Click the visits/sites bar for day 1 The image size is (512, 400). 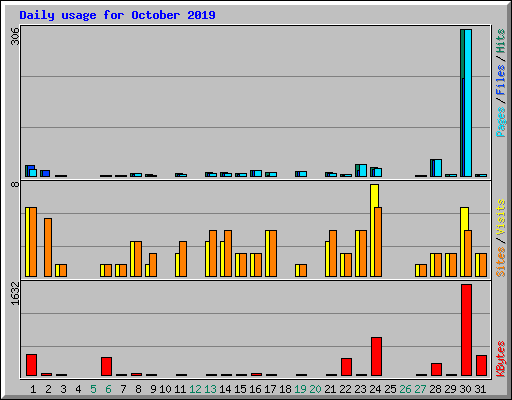click(31, 242)
